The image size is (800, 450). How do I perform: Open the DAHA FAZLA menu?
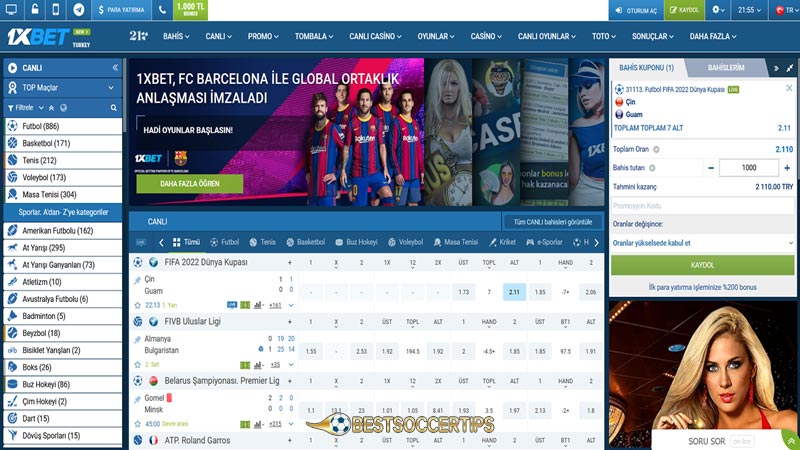tap(713, 36)
